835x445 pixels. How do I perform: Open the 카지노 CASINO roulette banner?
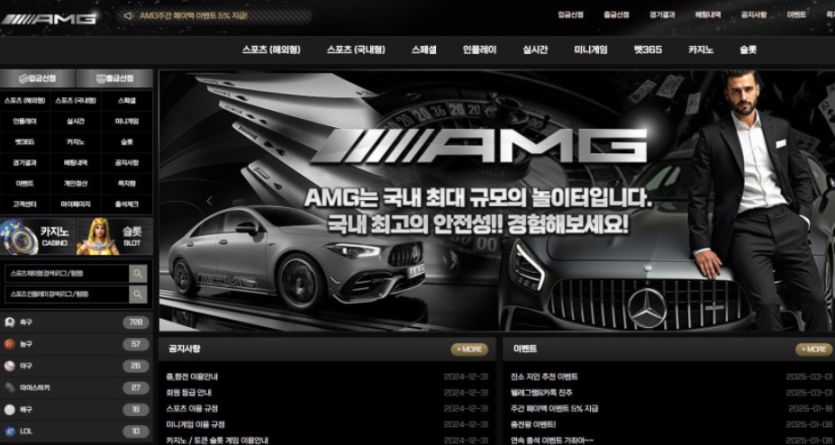pos(38,236)
